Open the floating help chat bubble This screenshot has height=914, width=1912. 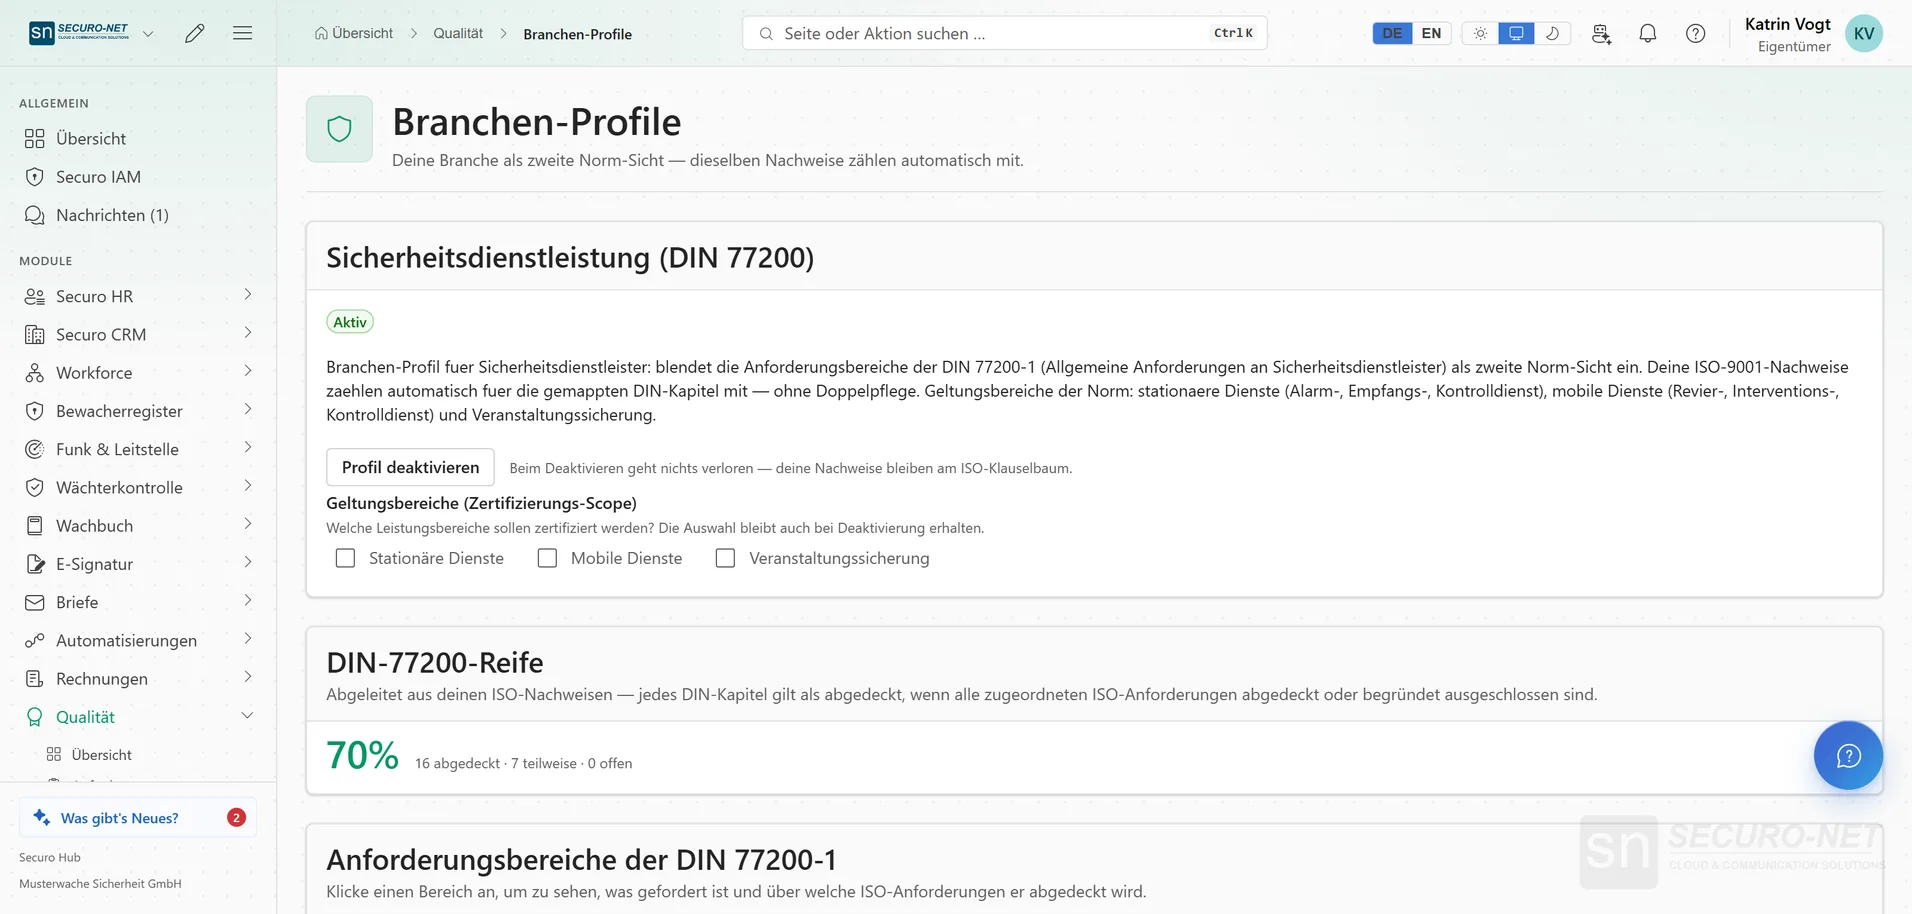pyautogui.click(x=1848, y=755)
